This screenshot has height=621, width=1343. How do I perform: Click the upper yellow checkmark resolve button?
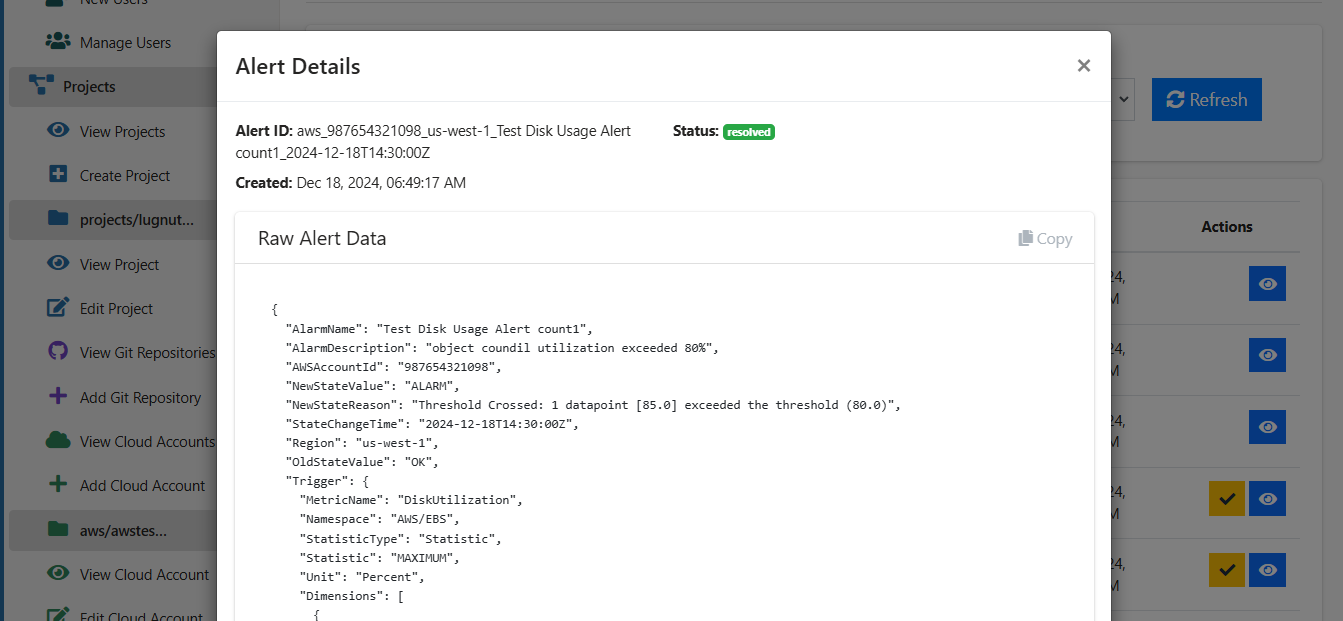click(x=1227, y=498)
